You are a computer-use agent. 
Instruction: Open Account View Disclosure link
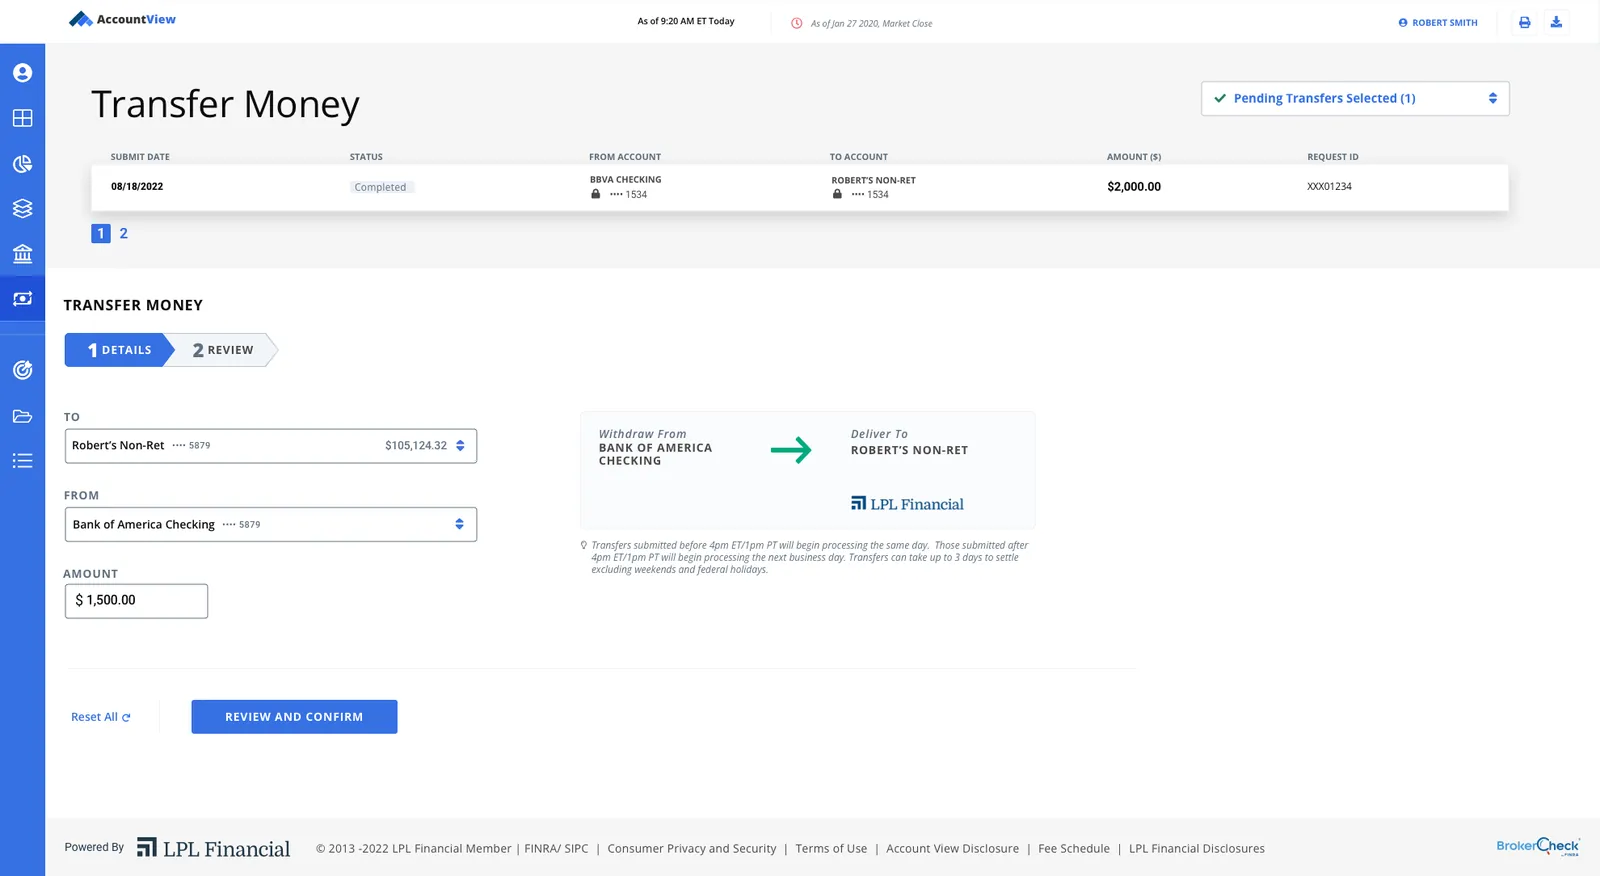tap(952, 848)
